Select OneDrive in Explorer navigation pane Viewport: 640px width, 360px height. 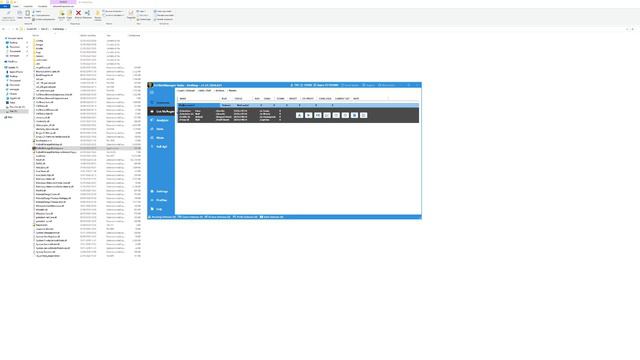12,62
